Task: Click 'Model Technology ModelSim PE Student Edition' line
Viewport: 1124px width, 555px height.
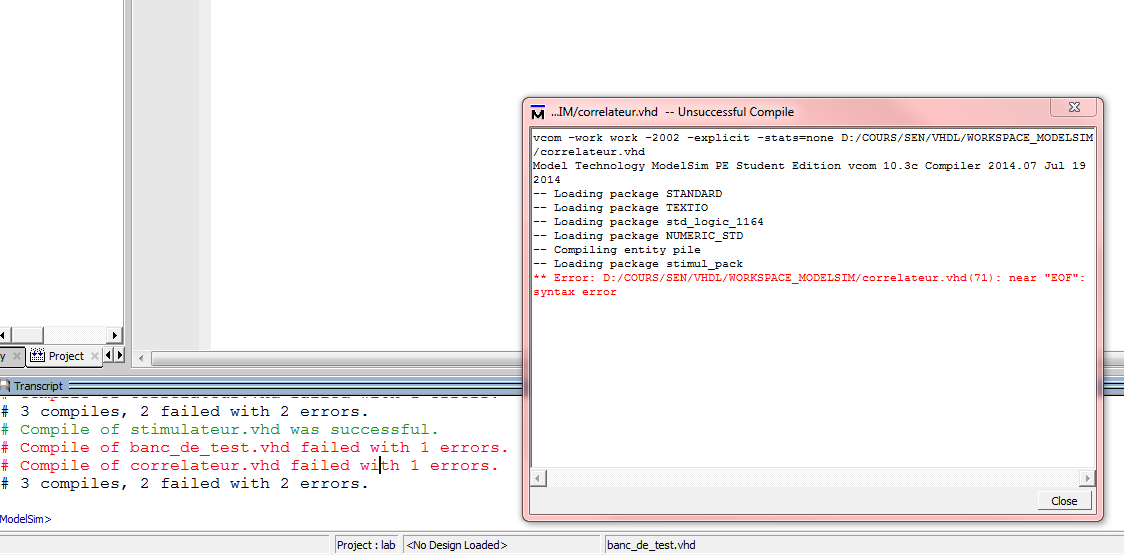Action: (x=809, y=173)
